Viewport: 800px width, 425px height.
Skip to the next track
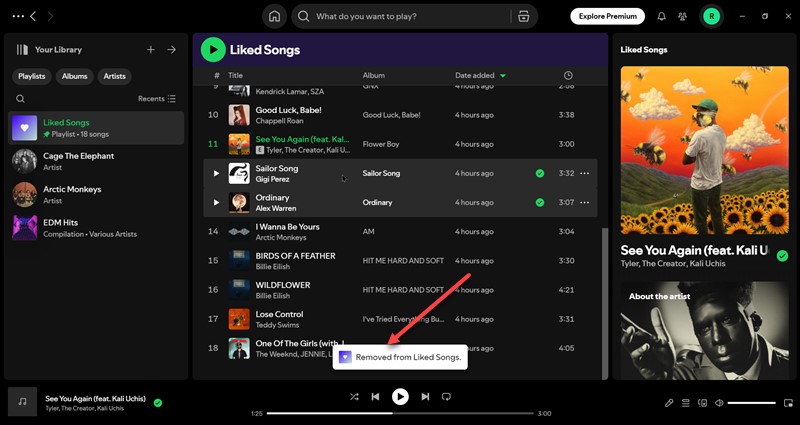[425, 396]
